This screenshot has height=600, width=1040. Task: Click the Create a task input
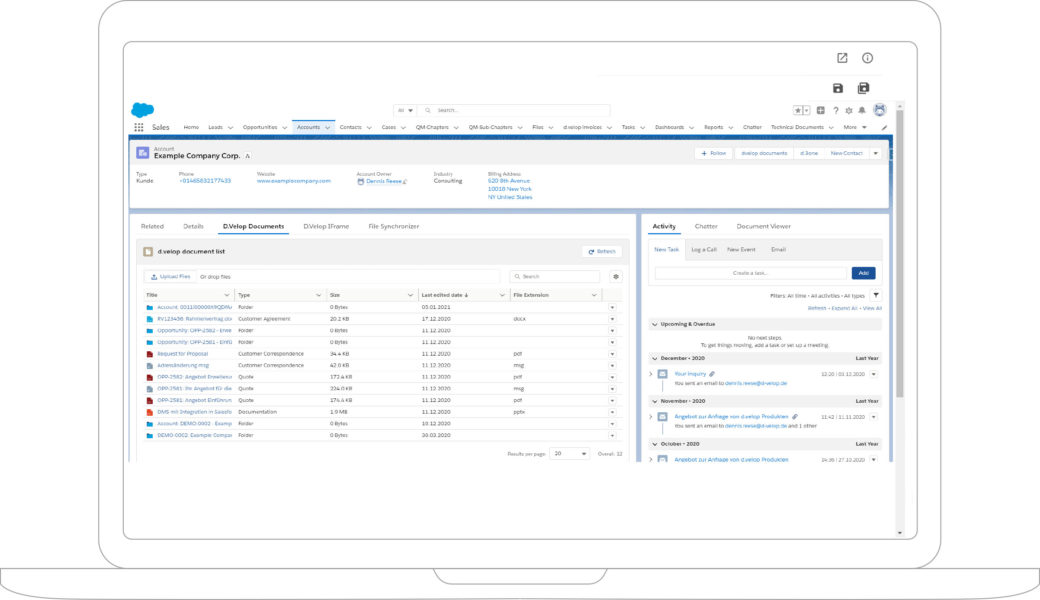point(751,273)
